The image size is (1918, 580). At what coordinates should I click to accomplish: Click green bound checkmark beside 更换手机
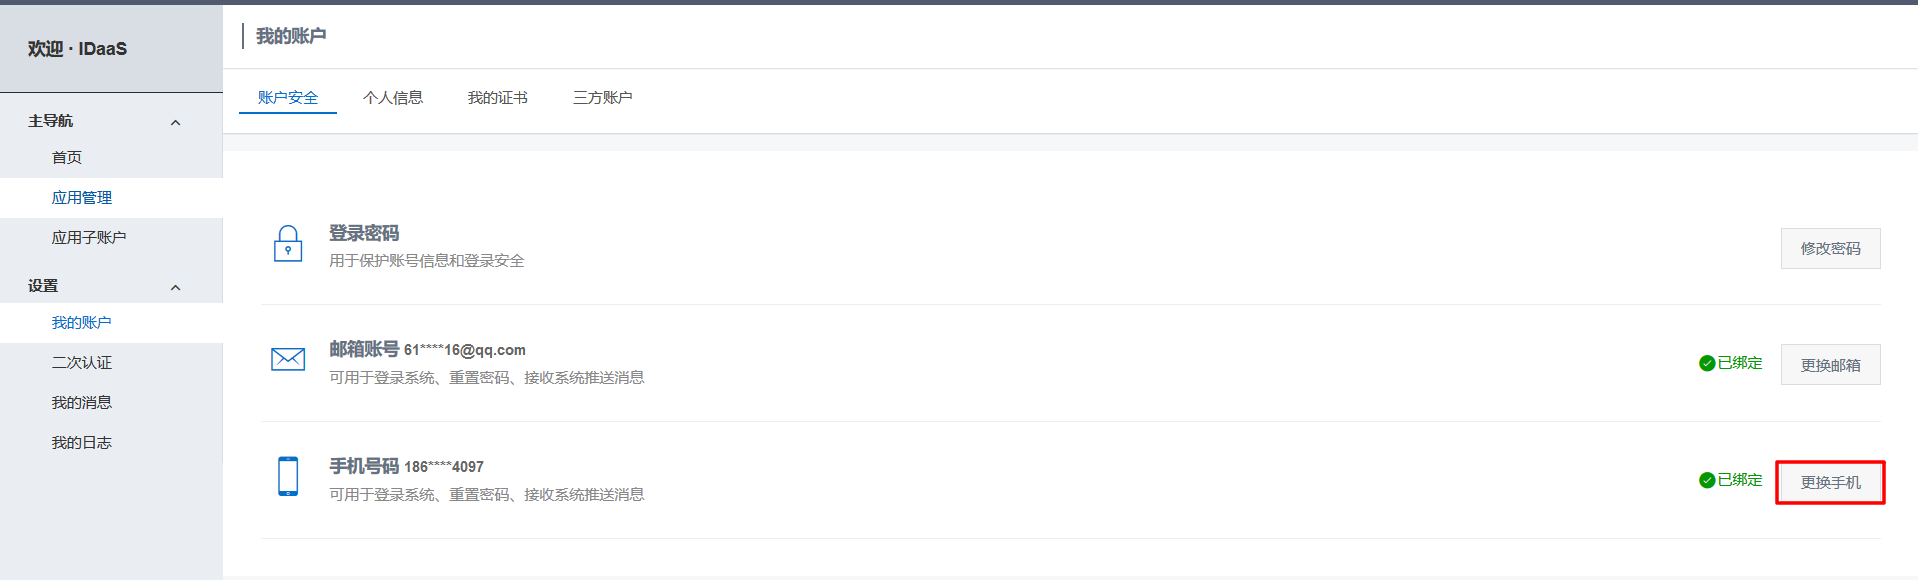pyautogui.click(x=1707, y=480)
